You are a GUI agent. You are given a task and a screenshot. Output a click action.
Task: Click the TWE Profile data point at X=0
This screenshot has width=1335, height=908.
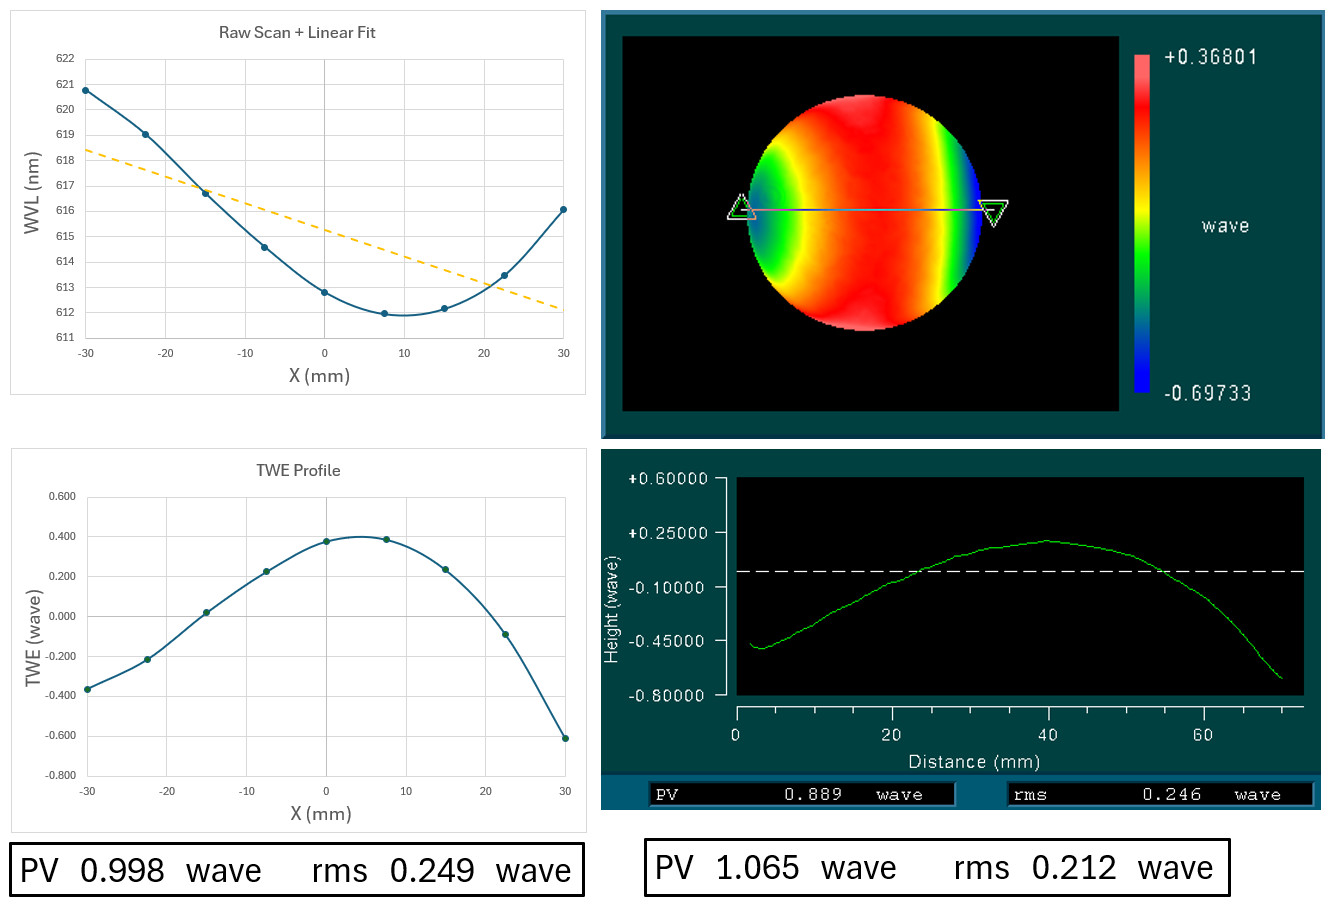326,541
